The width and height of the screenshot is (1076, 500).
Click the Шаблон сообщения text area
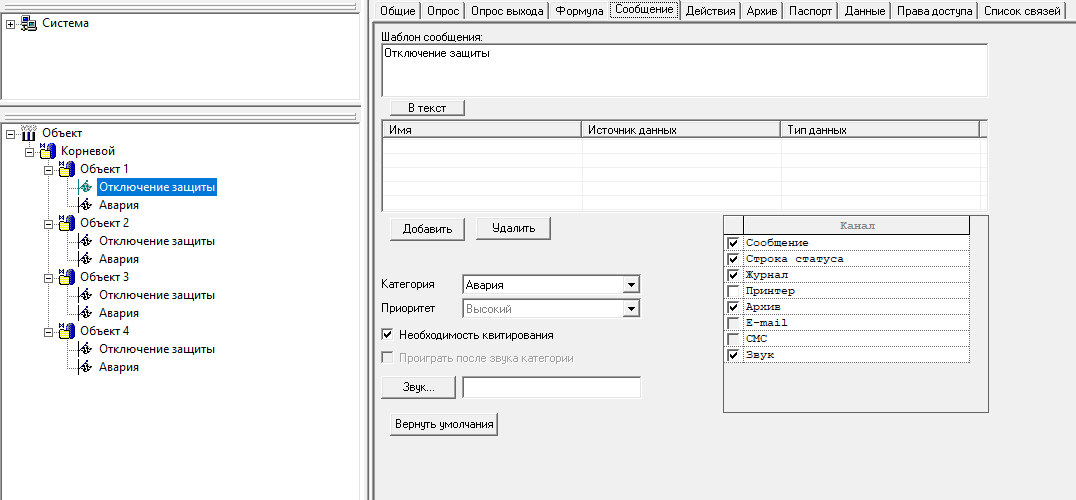(684, 70)
